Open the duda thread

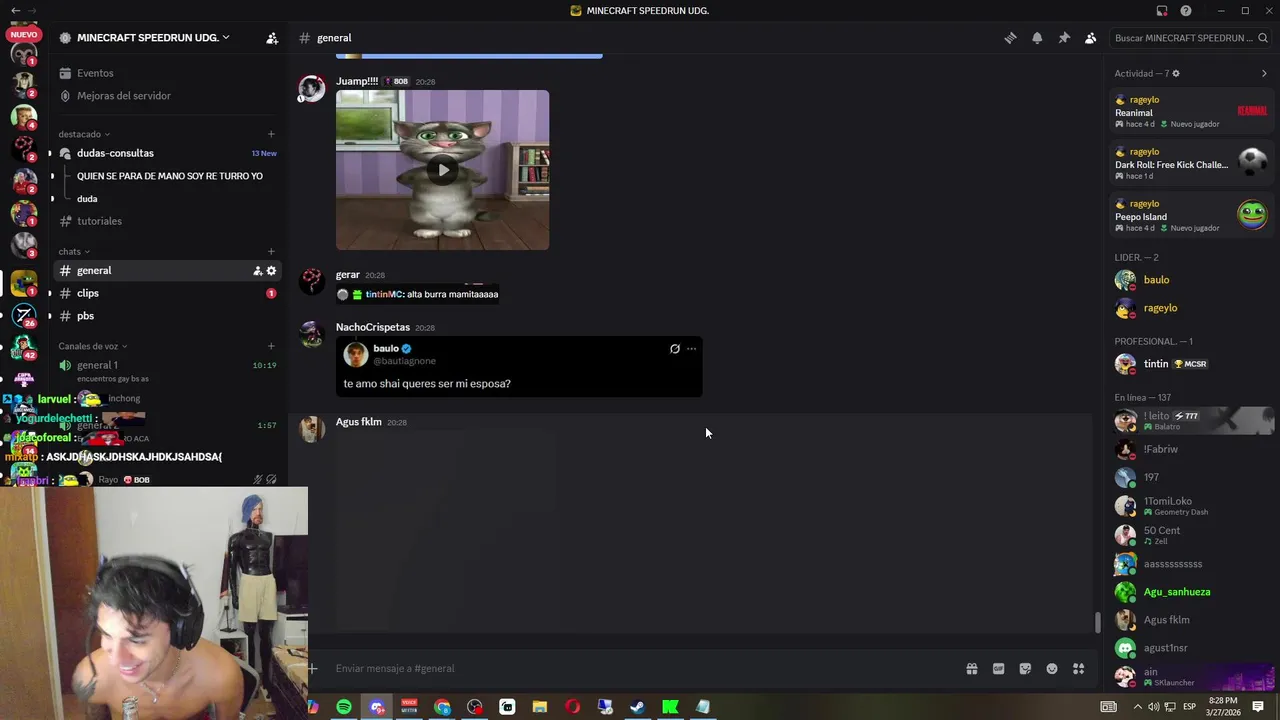point(87,199)
